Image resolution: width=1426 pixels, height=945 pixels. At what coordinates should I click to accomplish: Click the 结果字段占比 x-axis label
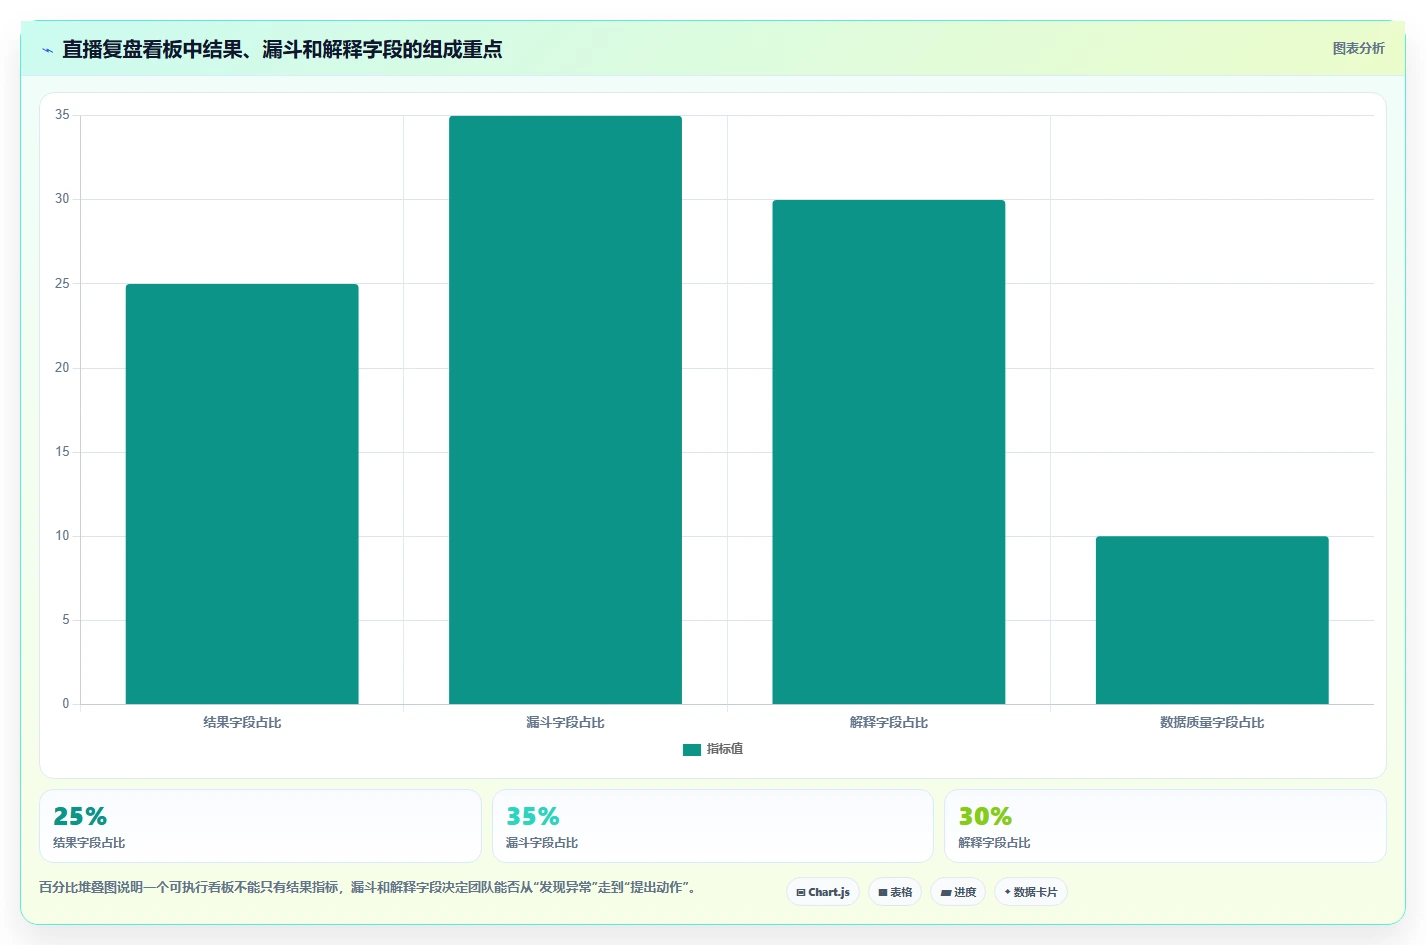point(242,722)
